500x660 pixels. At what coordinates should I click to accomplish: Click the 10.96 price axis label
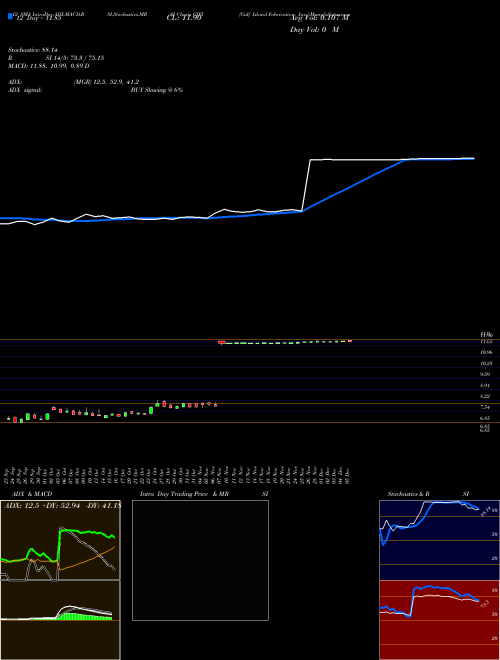(486, 352)
